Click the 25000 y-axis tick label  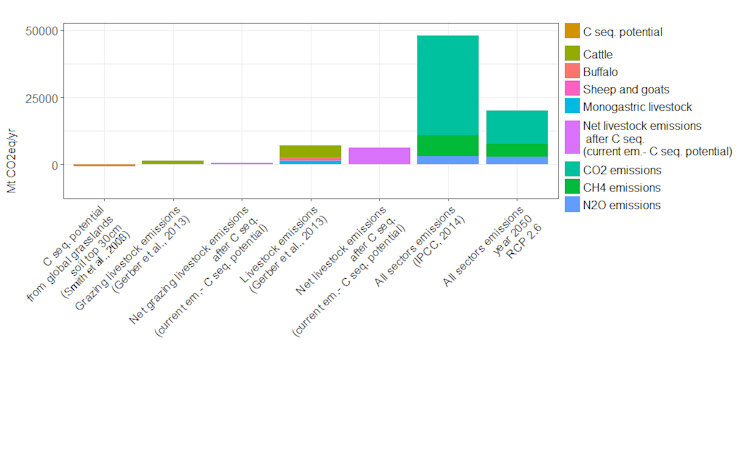(42, 99)
